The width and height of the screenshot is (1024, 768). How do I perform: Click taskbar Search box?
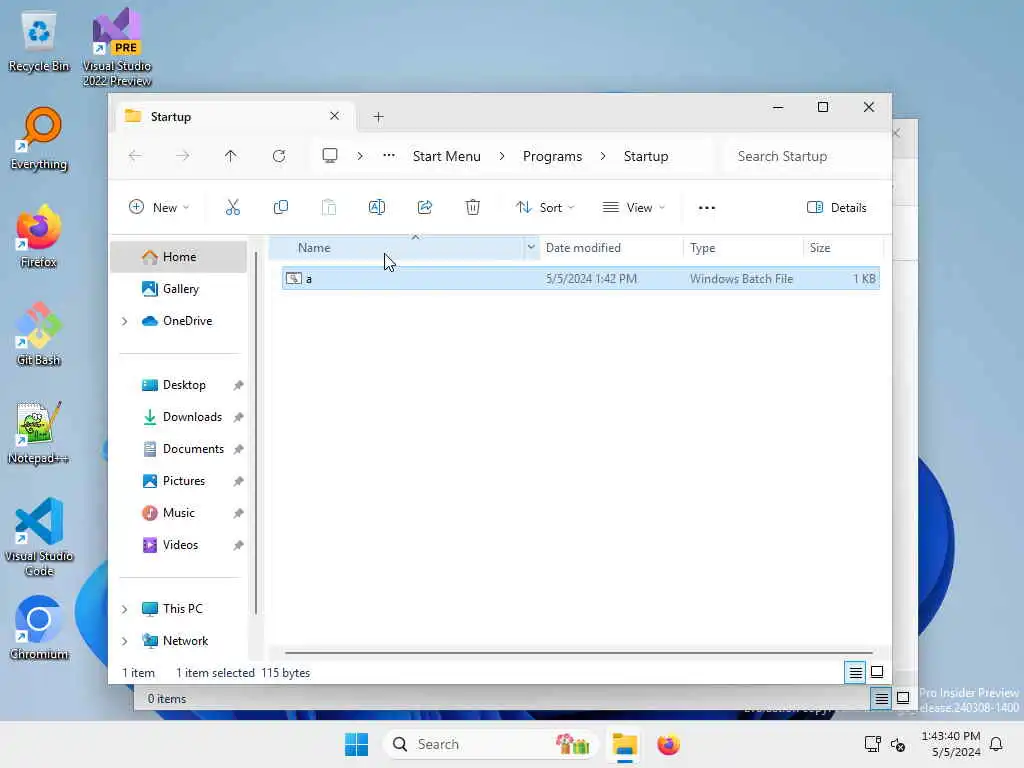click(490, 744)
